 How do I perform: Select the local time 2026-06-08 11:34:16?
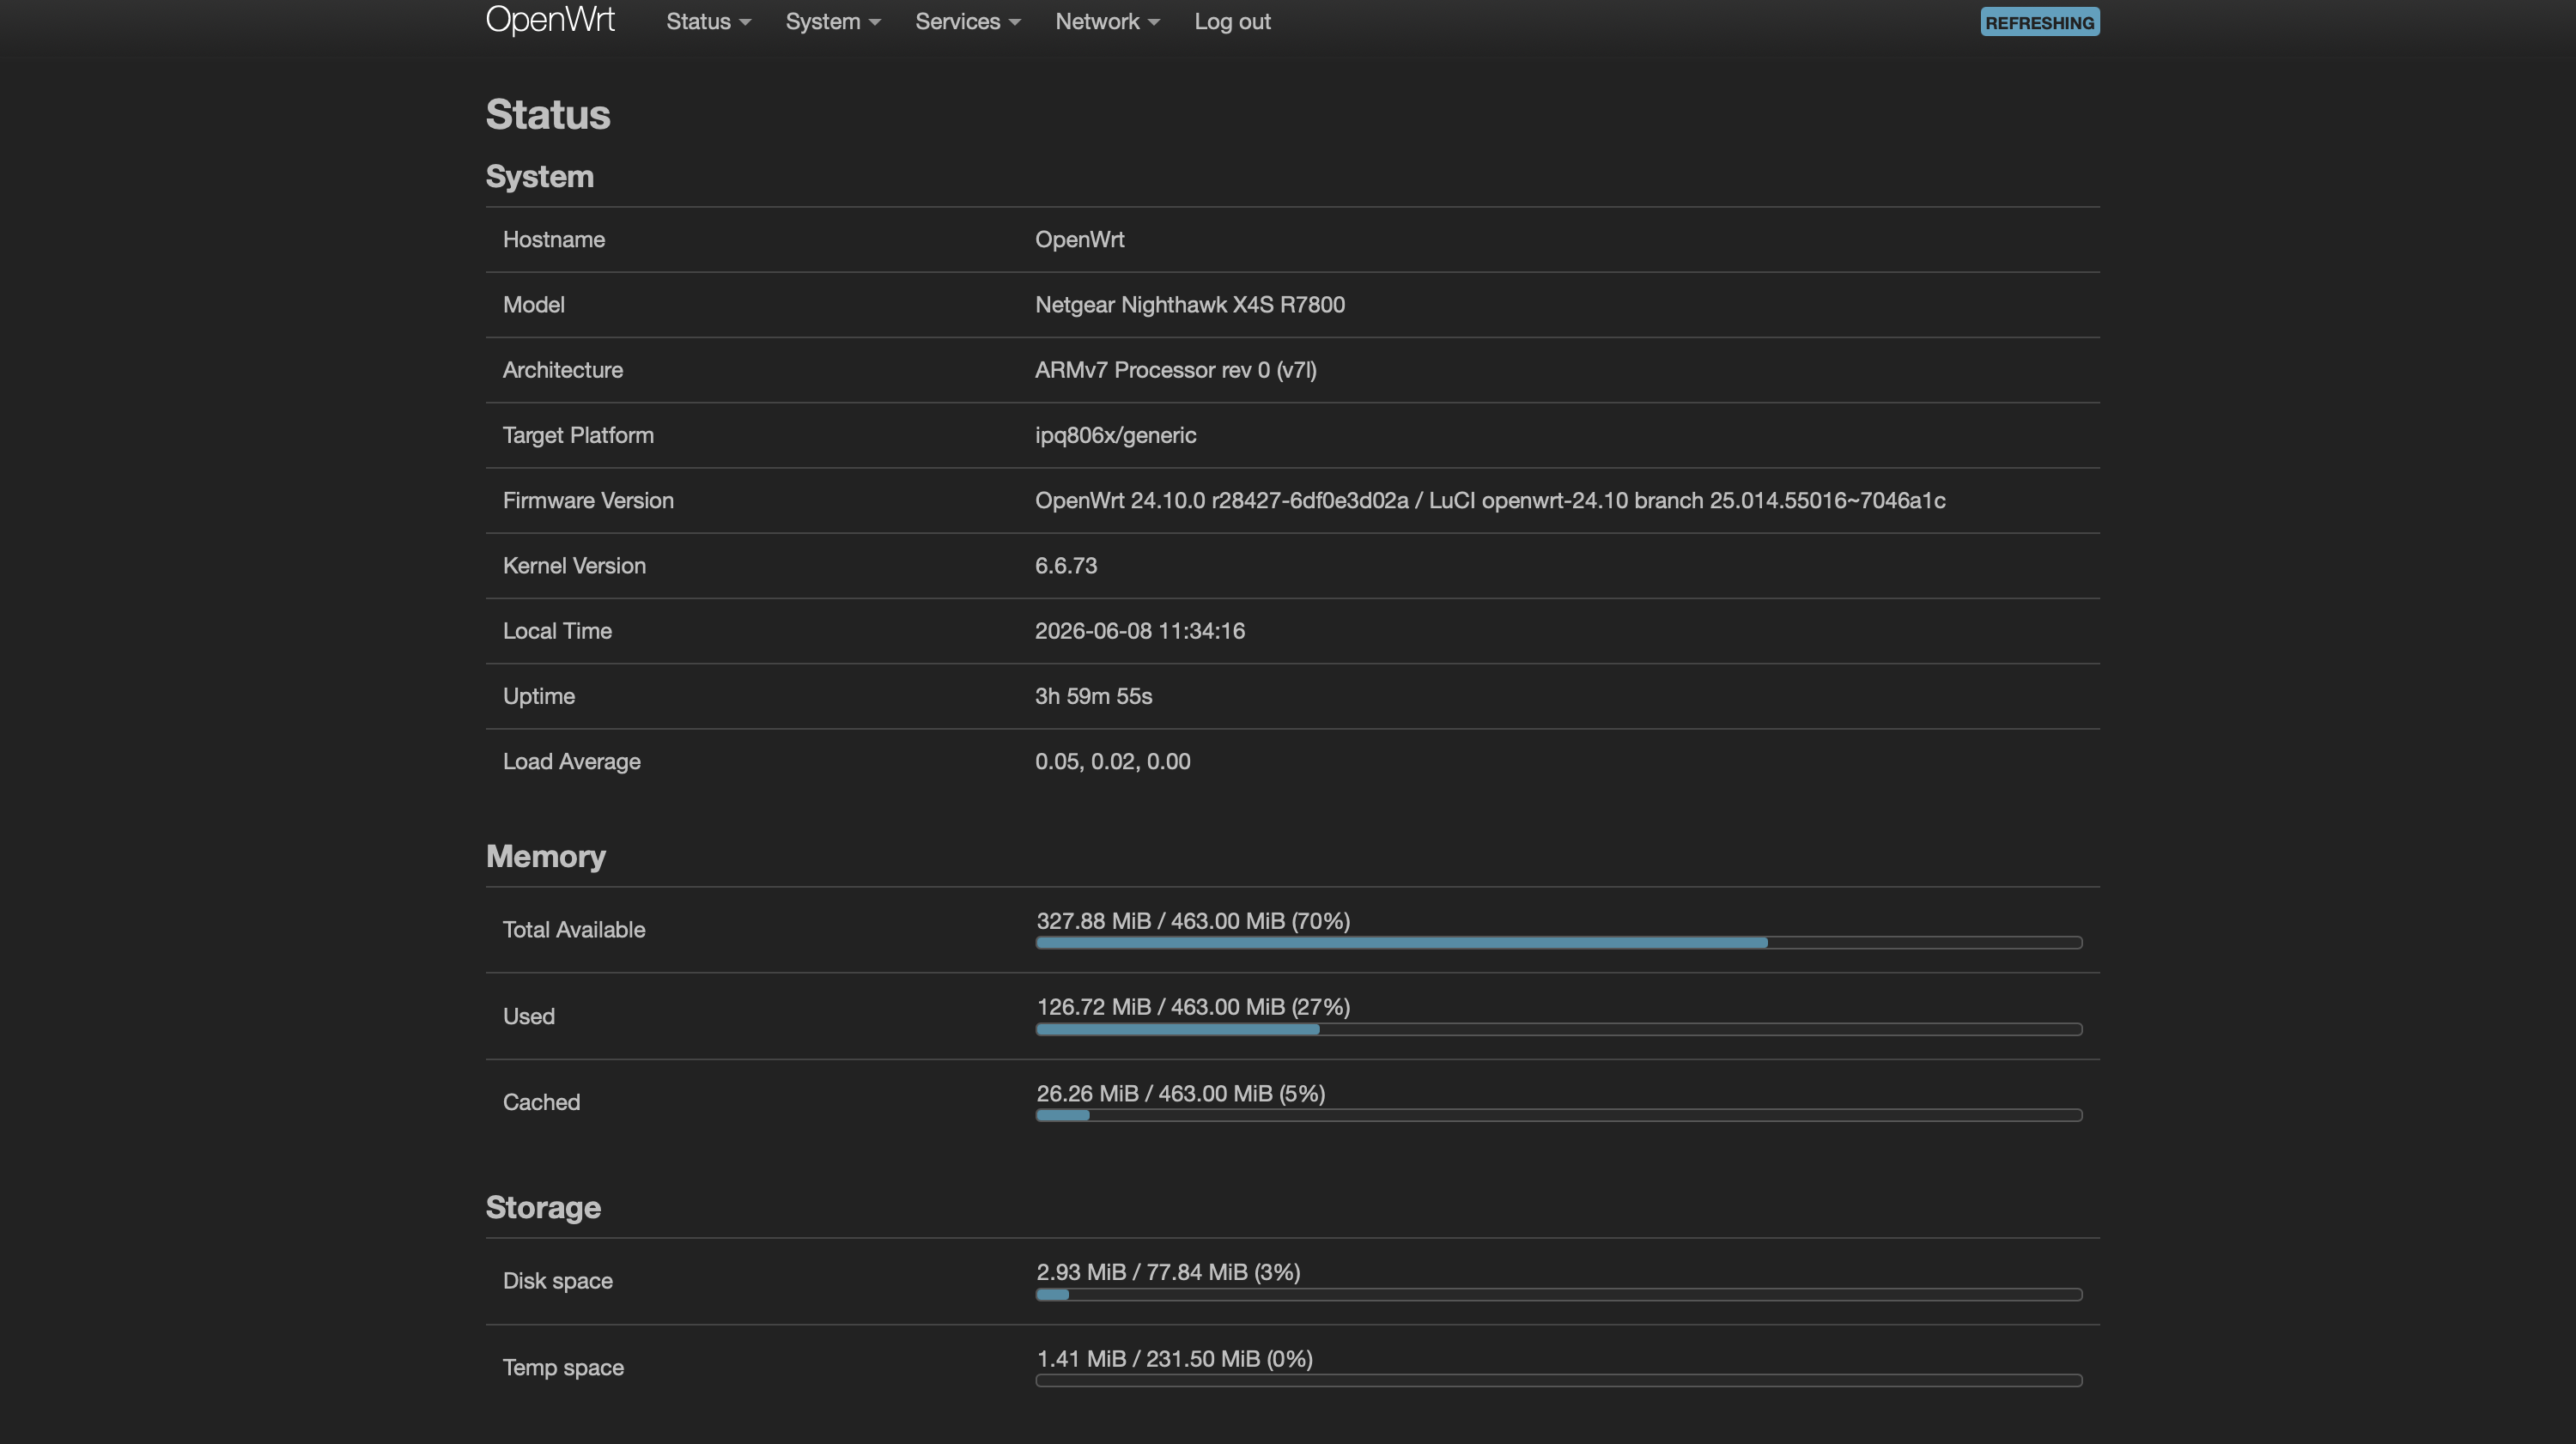coord(1139,631)
